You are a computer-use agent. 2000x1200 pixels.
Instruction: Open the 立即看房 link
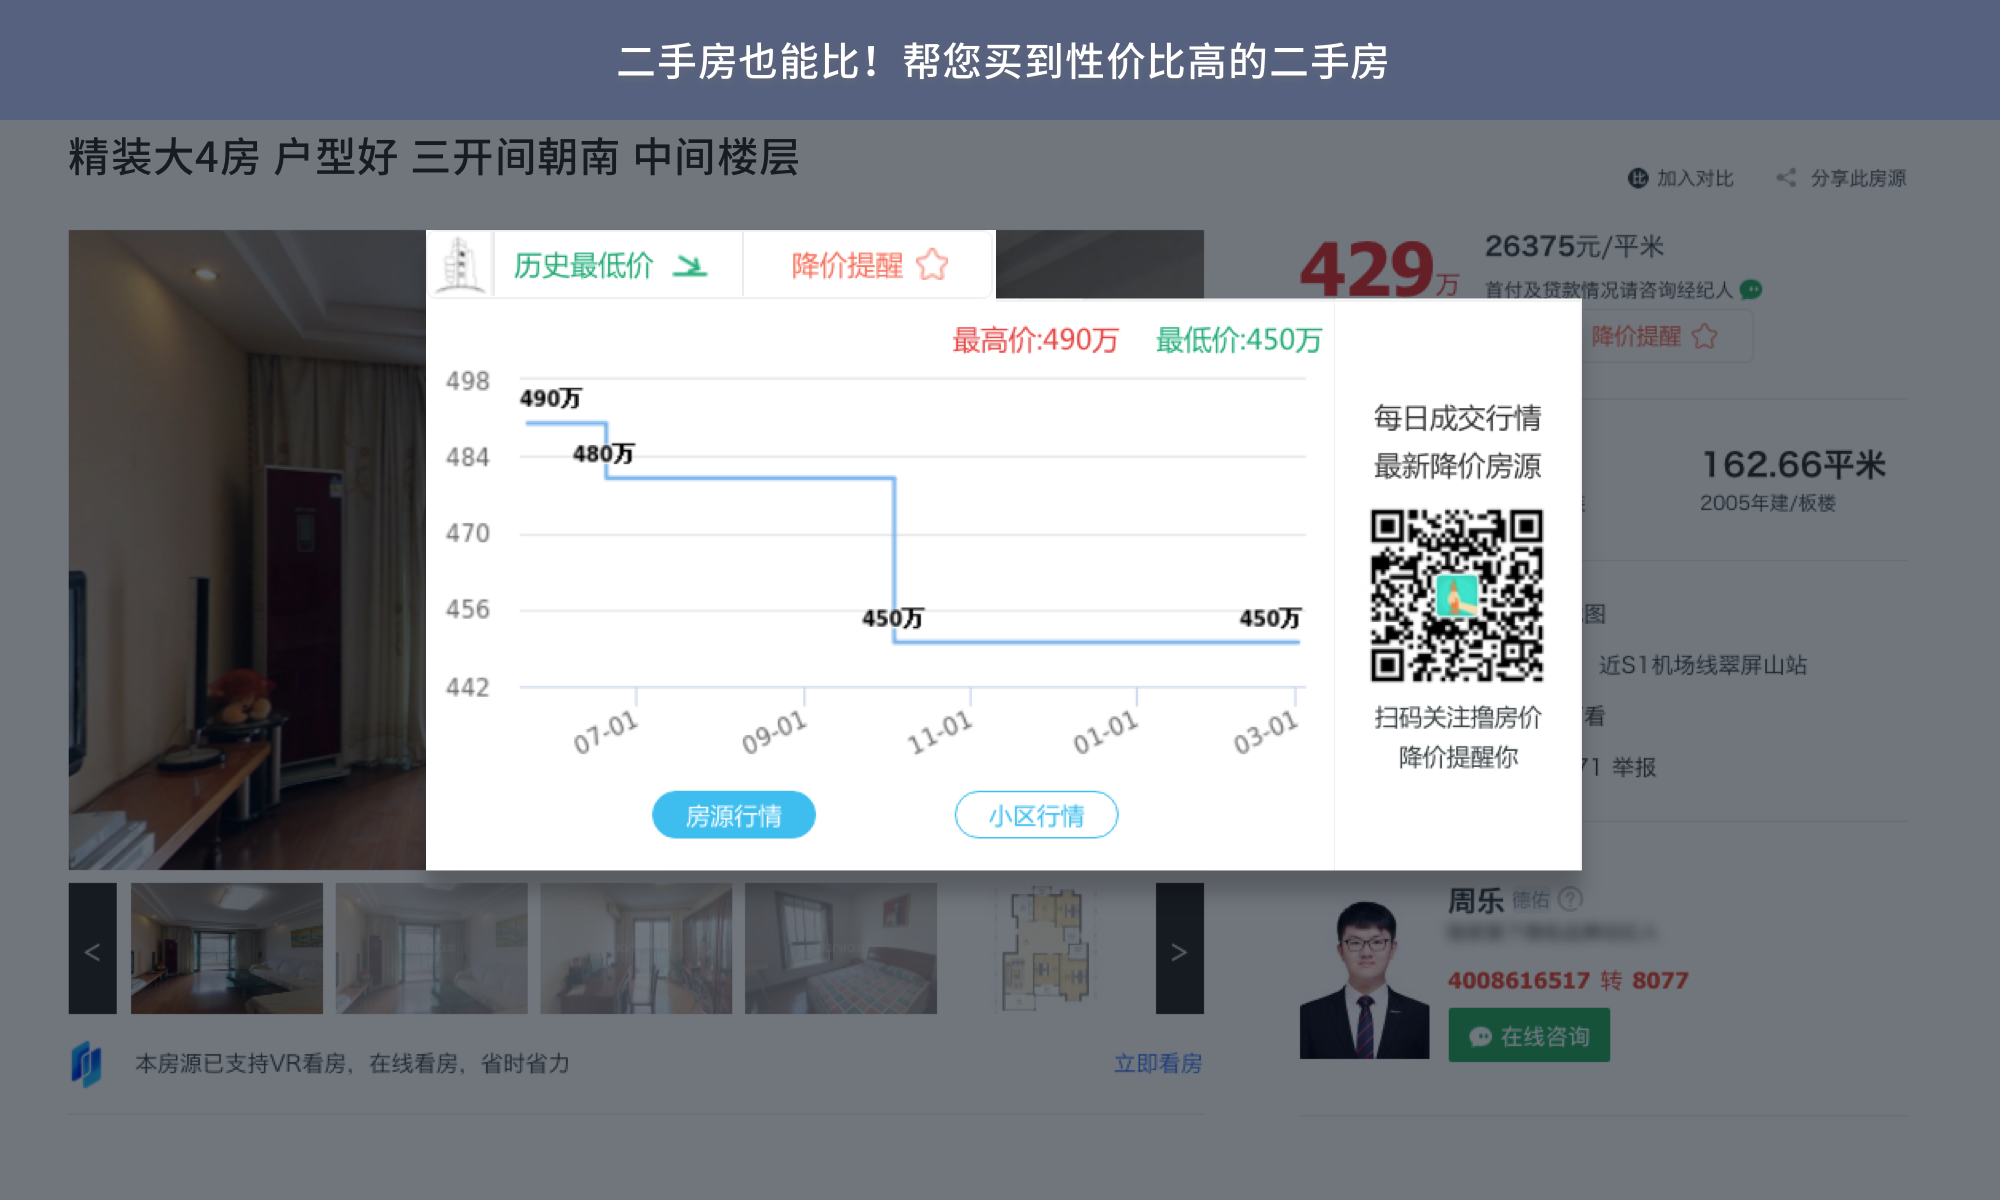tap(1158, 1063)
